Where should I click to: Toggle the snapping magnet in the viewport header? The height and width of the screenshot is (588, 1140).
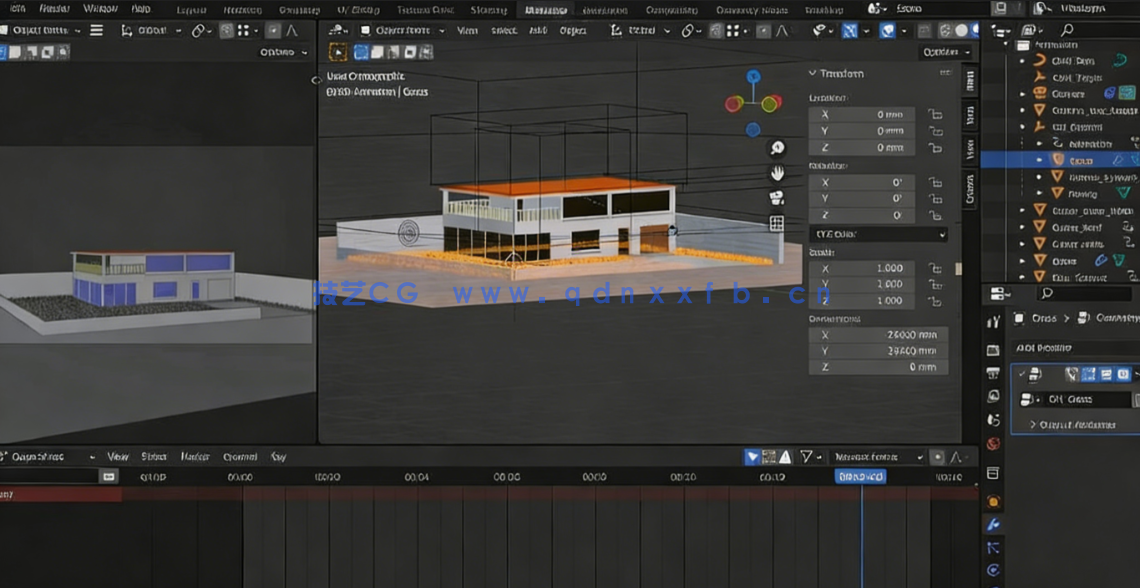tap(713, 30)
